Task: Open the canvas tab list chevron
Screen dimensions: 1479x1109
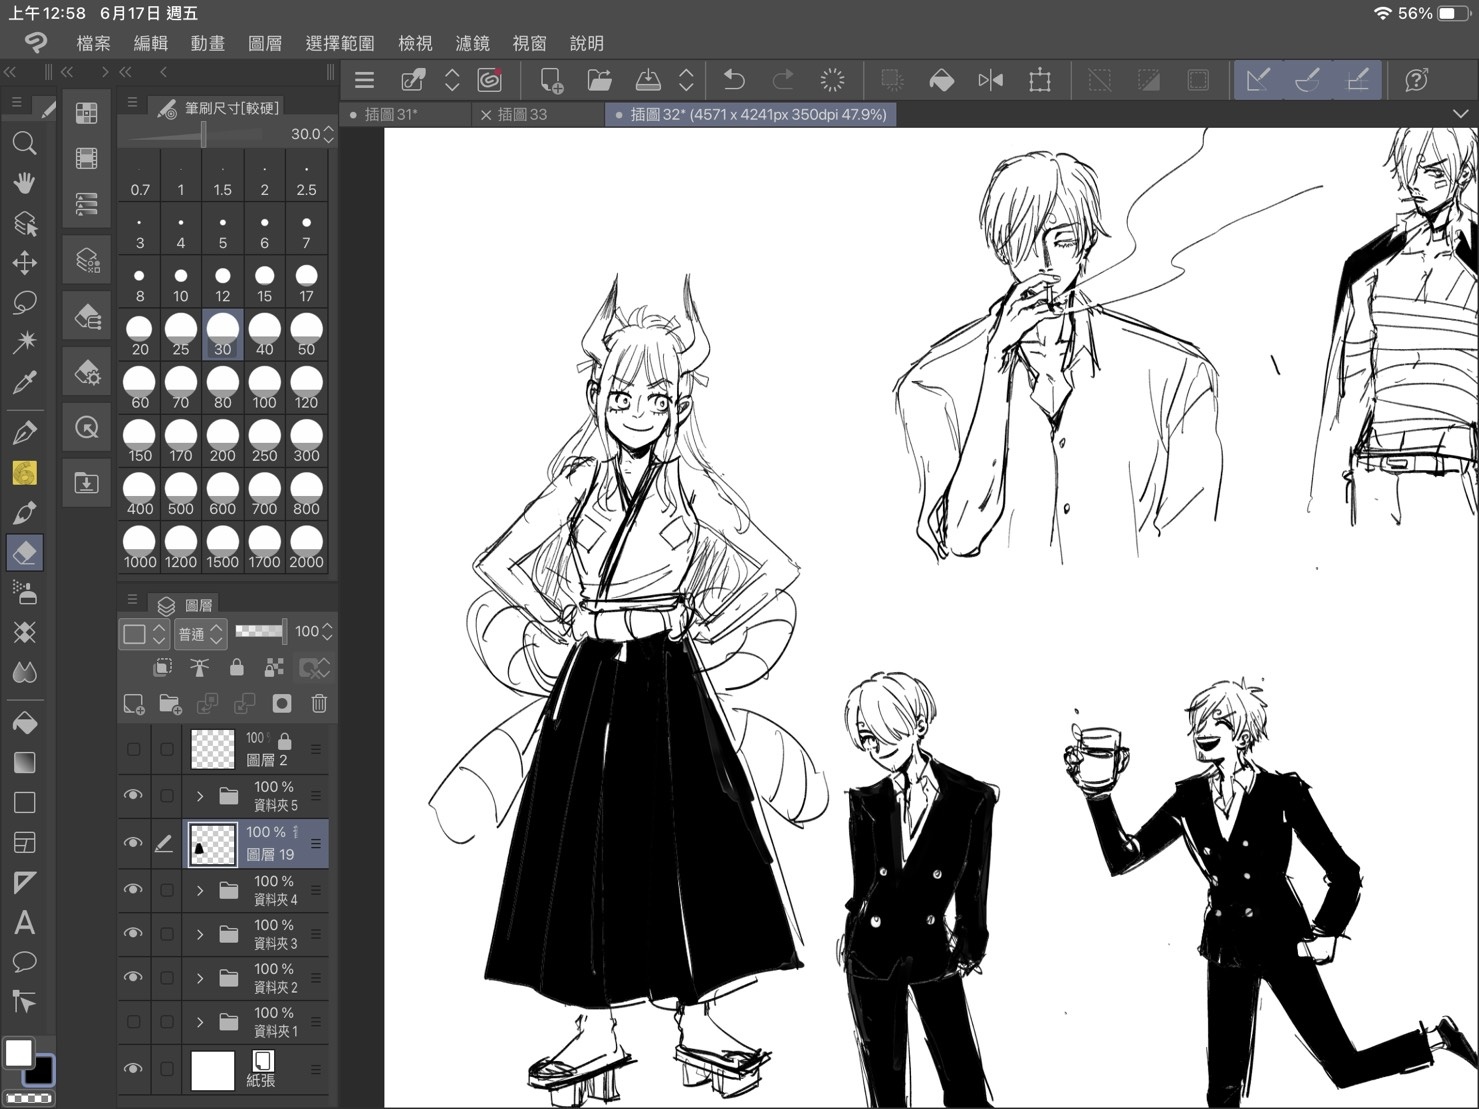Action: click(1460, 114)
